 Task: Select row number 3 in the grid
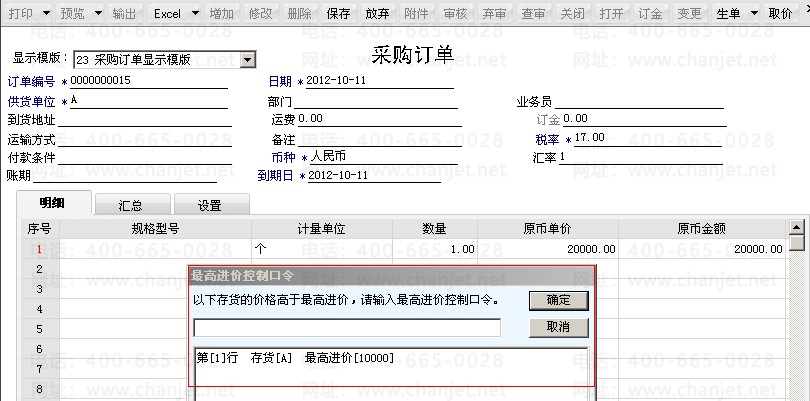click(40, 289)
